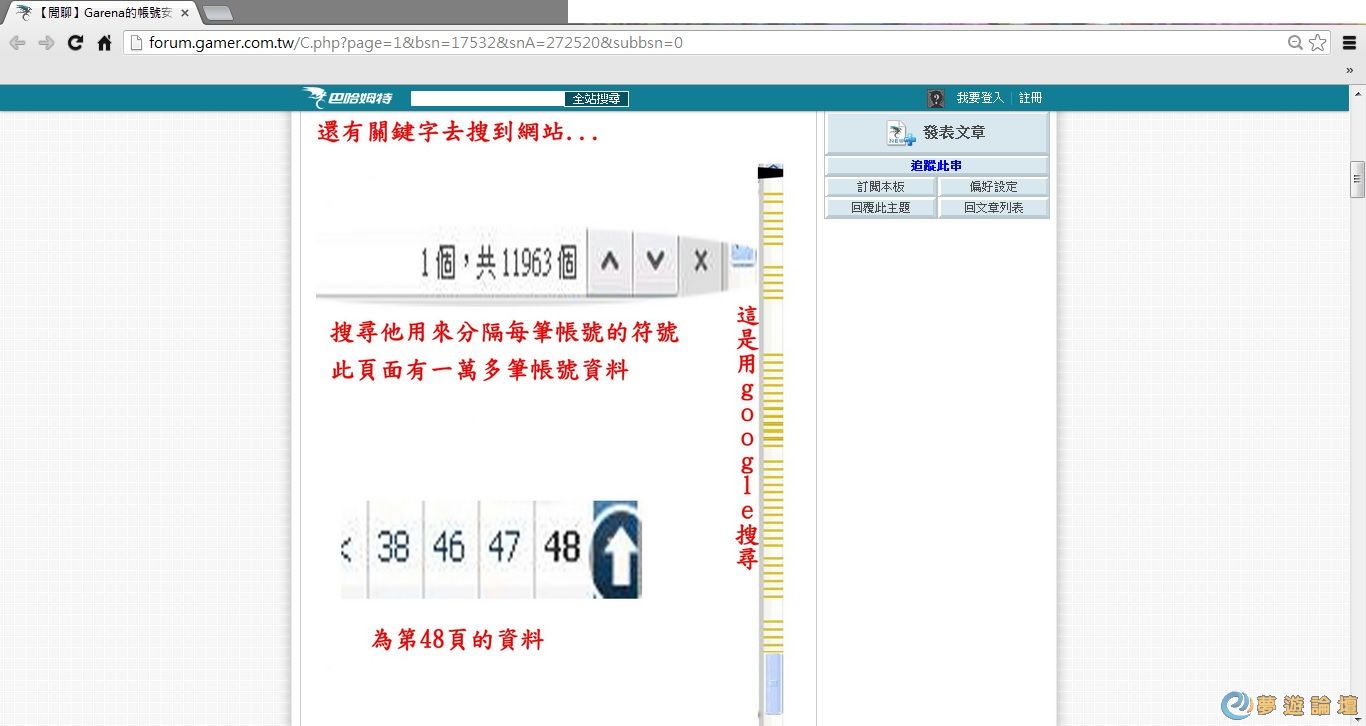Subscribe to the board with 訂閱本板

pos(879,185)
